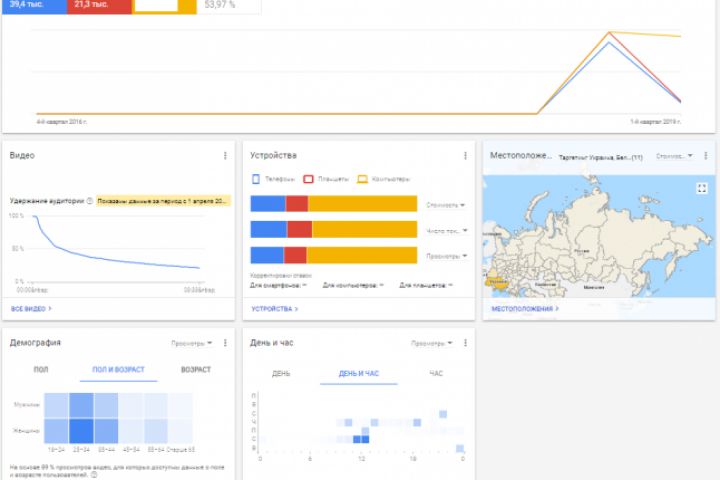Viewport: 720px width, 480px height.
Task: Click the Таргетинг location filter text
Action: click(601, 157)
